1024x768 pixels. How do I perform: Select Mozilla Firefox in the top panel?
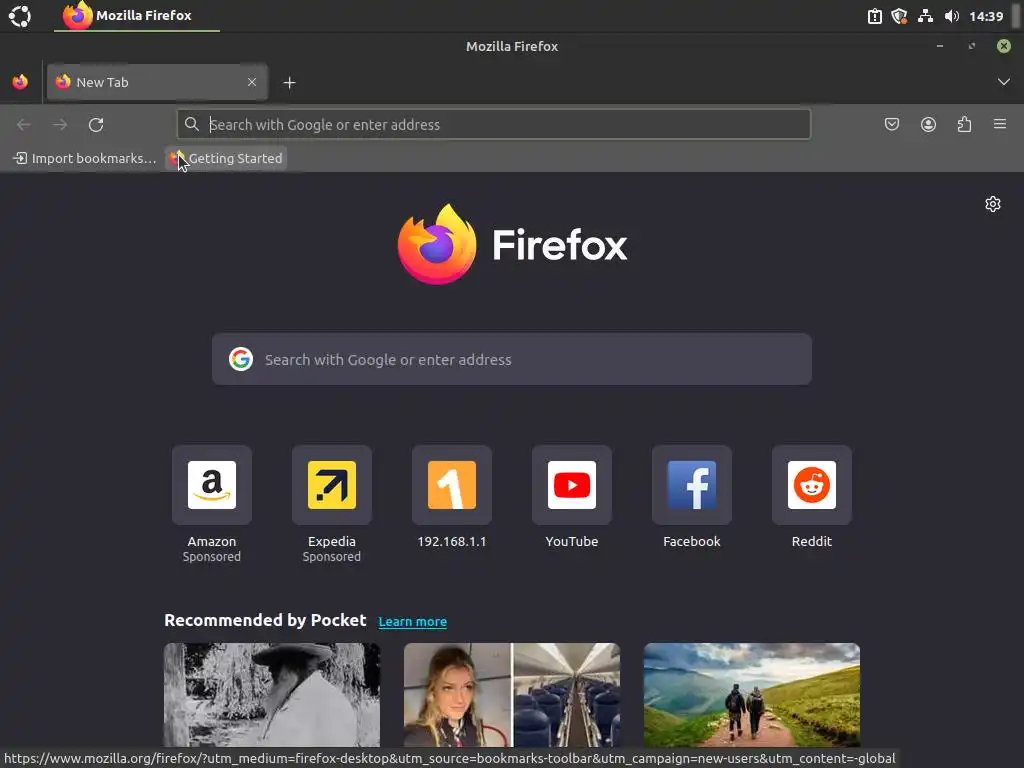(x=137, y=16)
